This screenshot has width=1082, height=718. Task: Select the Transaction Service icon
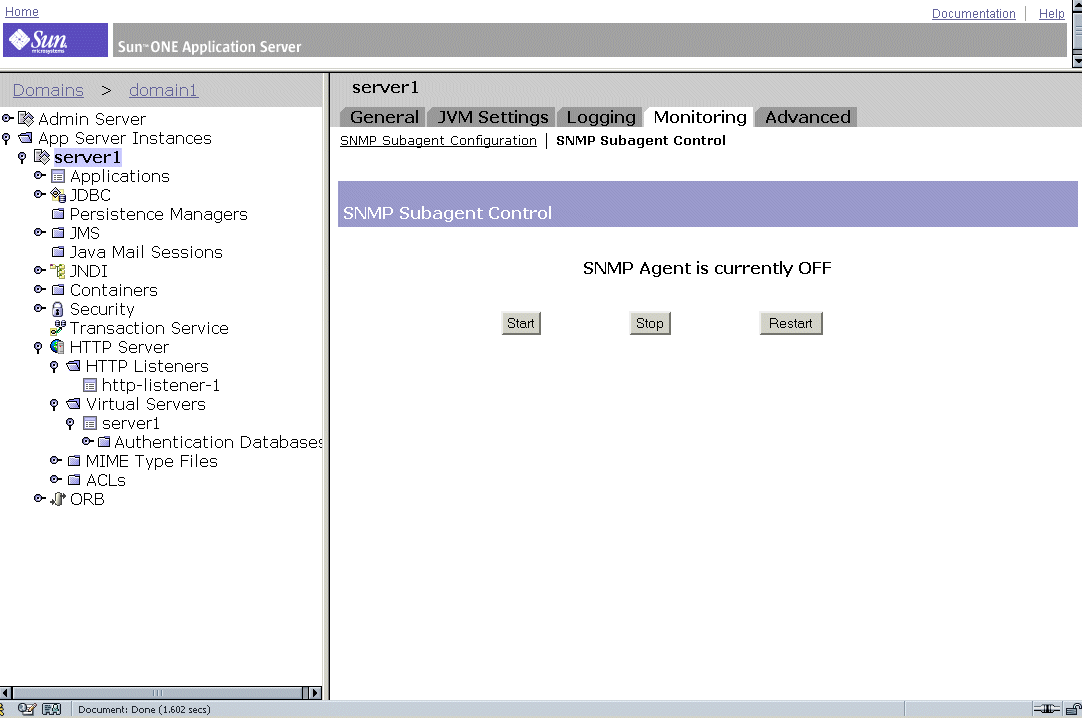pos(57,328)
